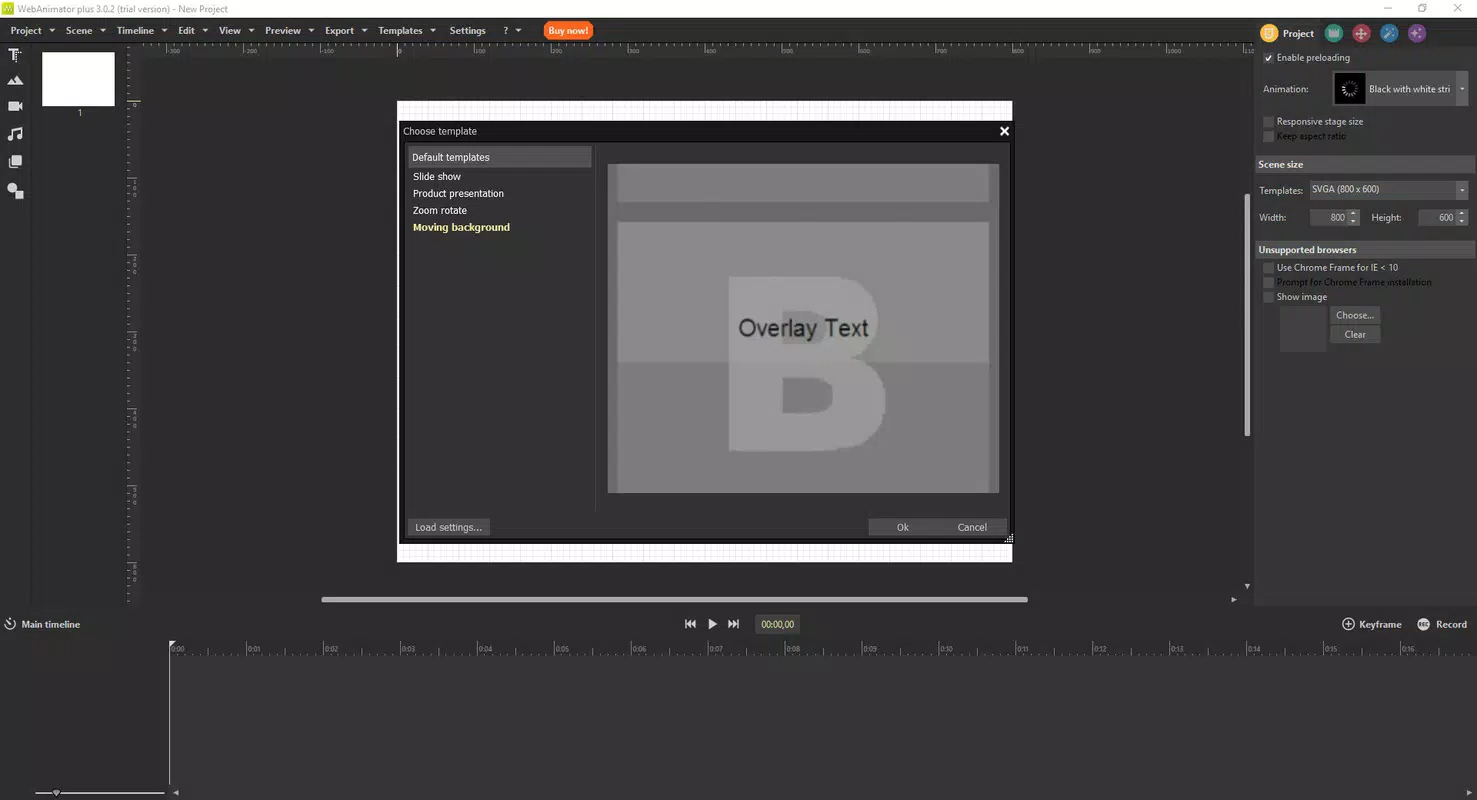1477x800 pixels.
Task: Click the Width value field
Action: coord(1329,218)
